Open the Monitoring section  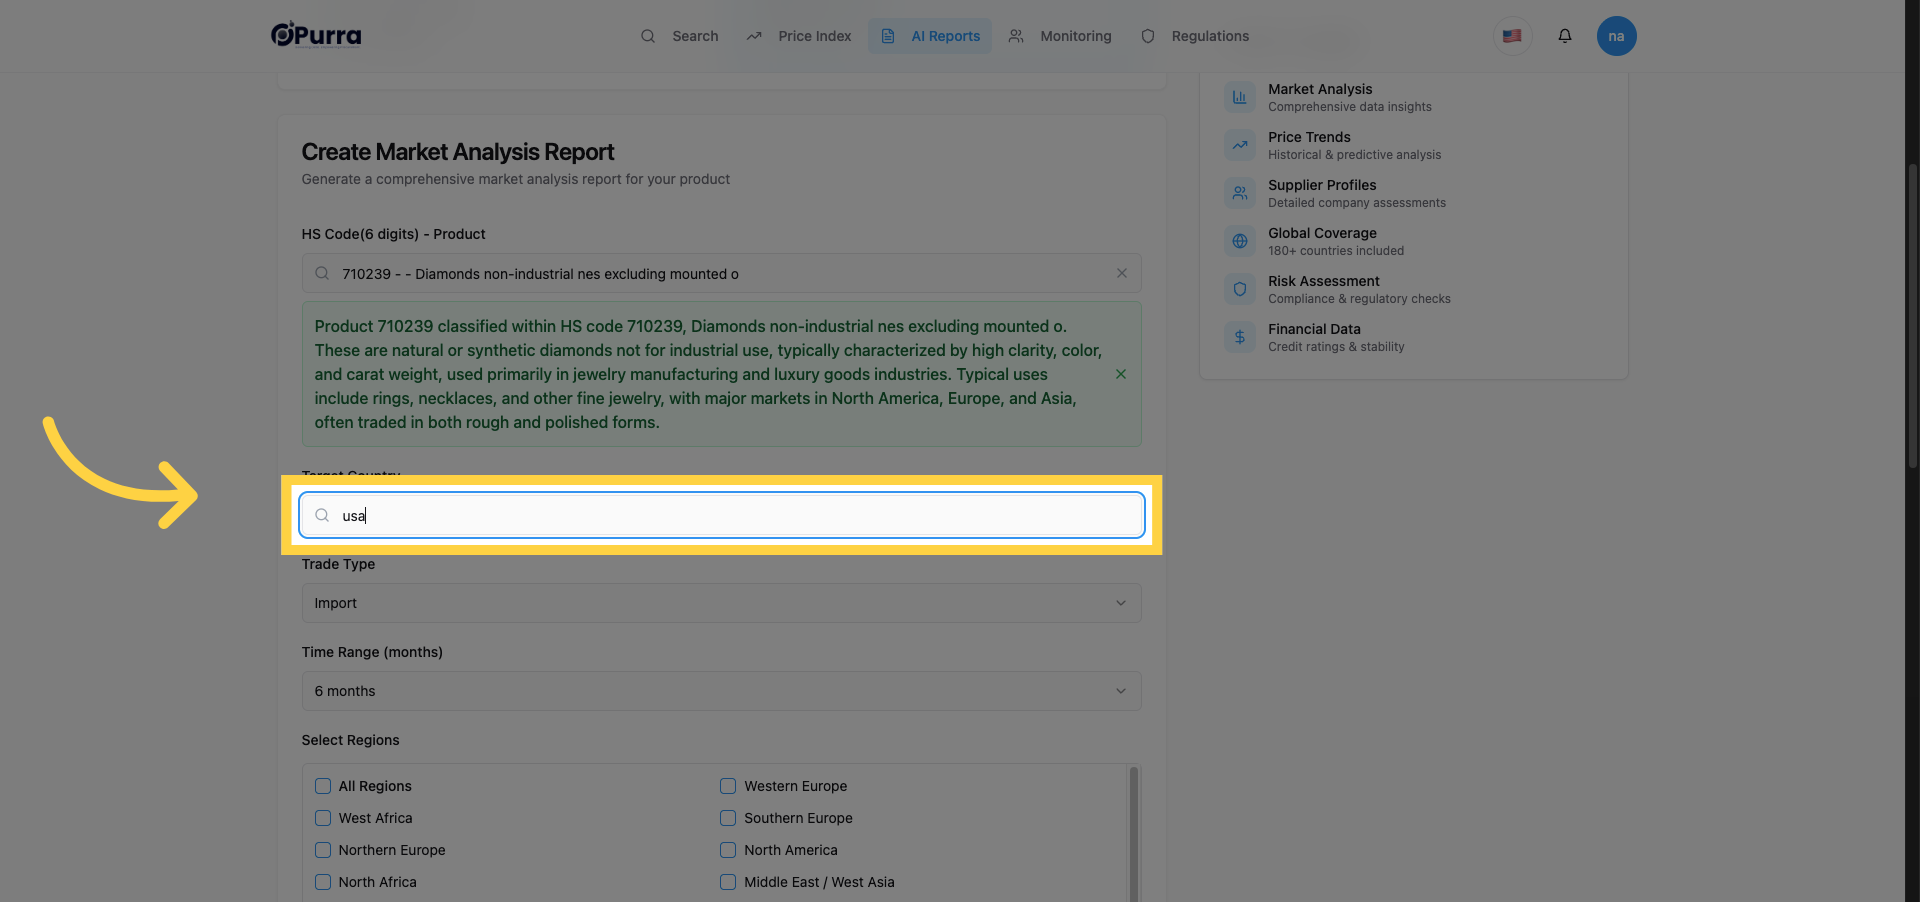tap(1060, 36)
